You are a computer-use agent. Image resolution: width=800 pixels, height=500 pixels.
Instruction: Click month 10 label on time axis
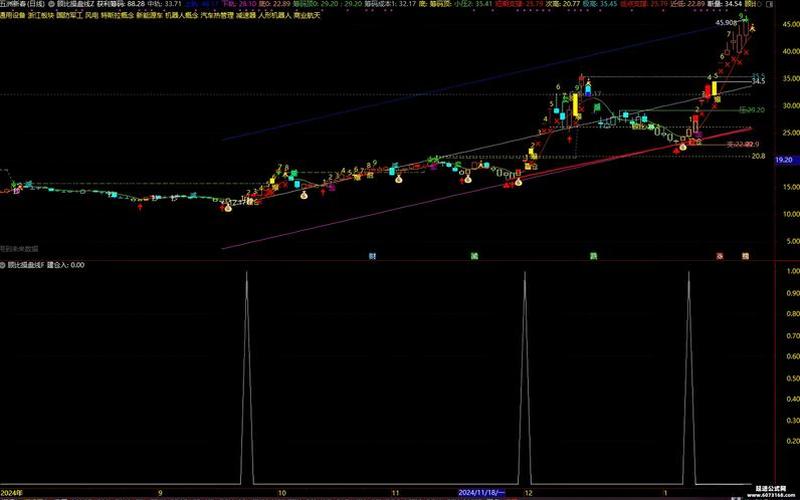pyautogui.click(x=282, y=493)
